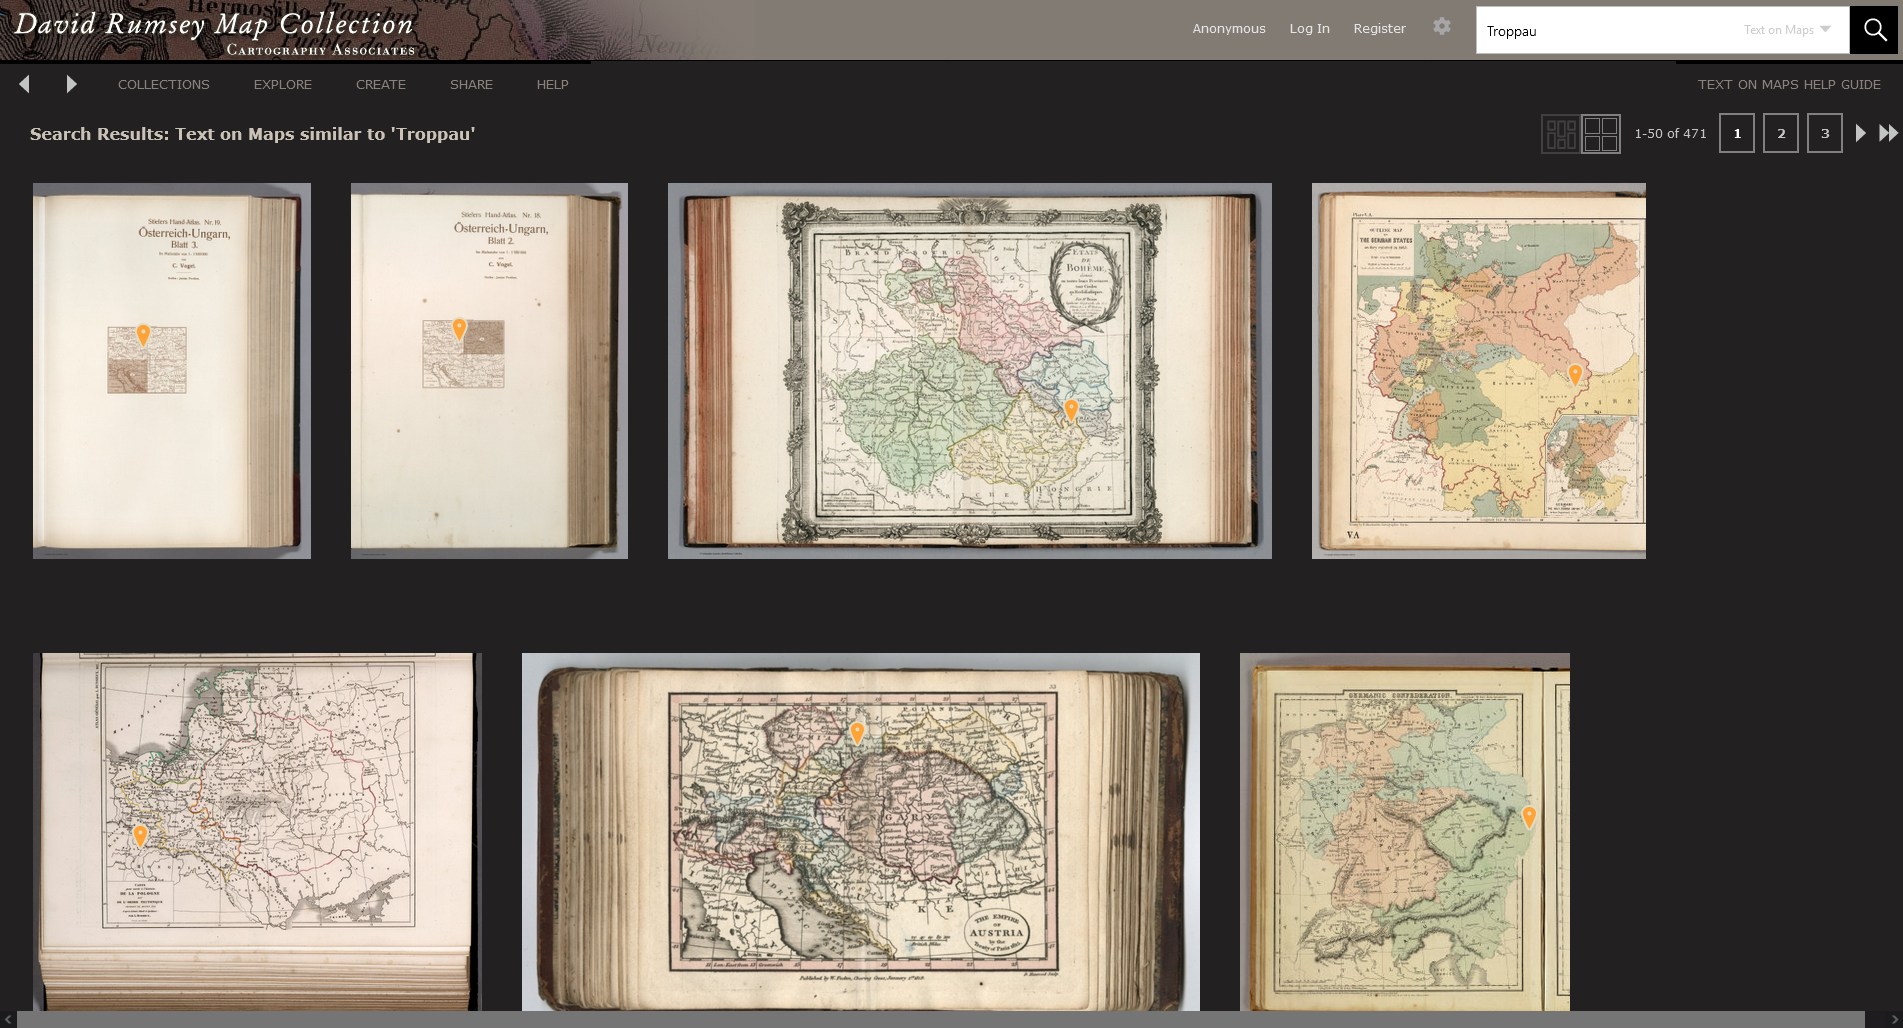Open the Empire of Austria map thumbnail
Screen dimensions: 1903x1028
861,832
